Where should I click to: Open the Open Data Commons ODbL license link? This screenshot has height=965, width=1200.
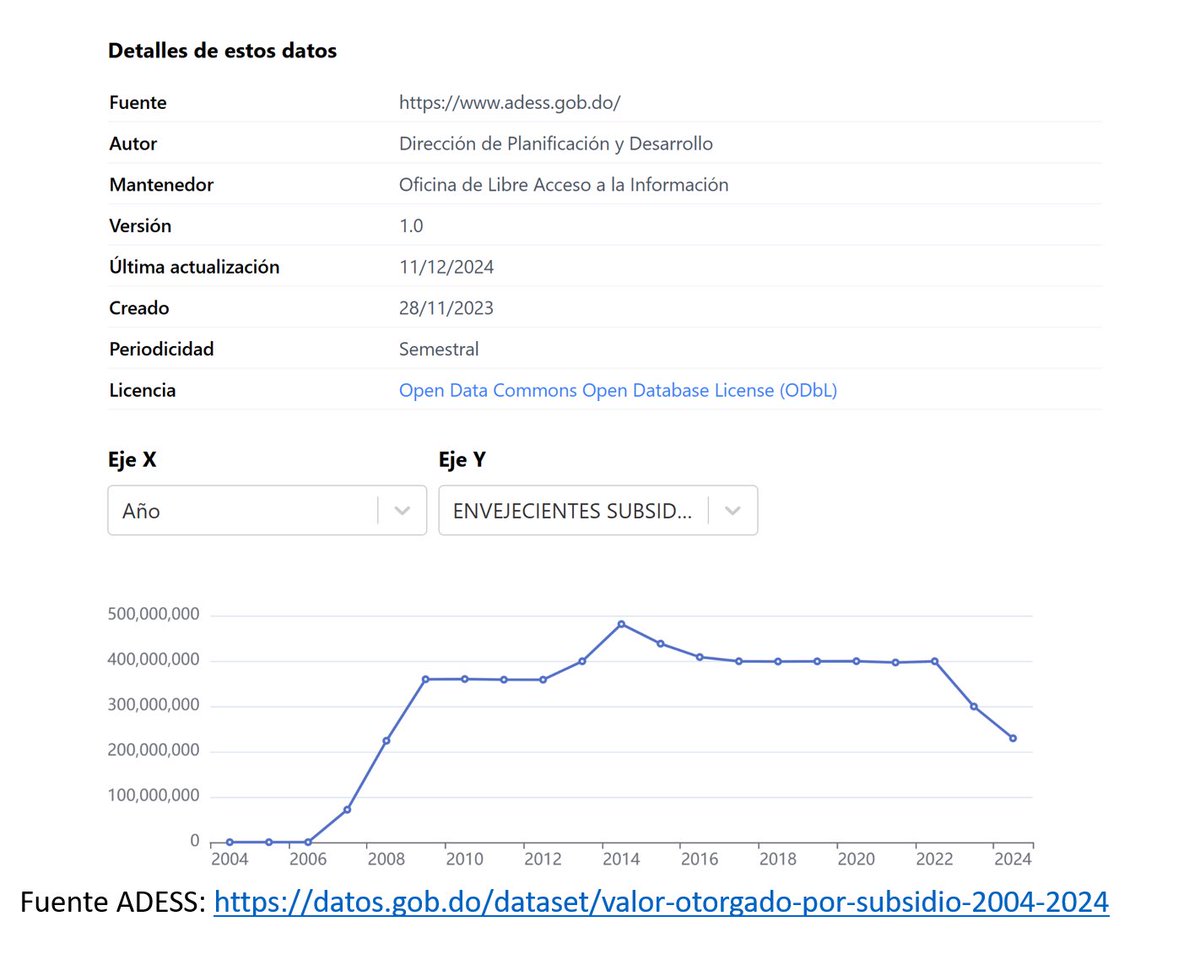(618, 390)
